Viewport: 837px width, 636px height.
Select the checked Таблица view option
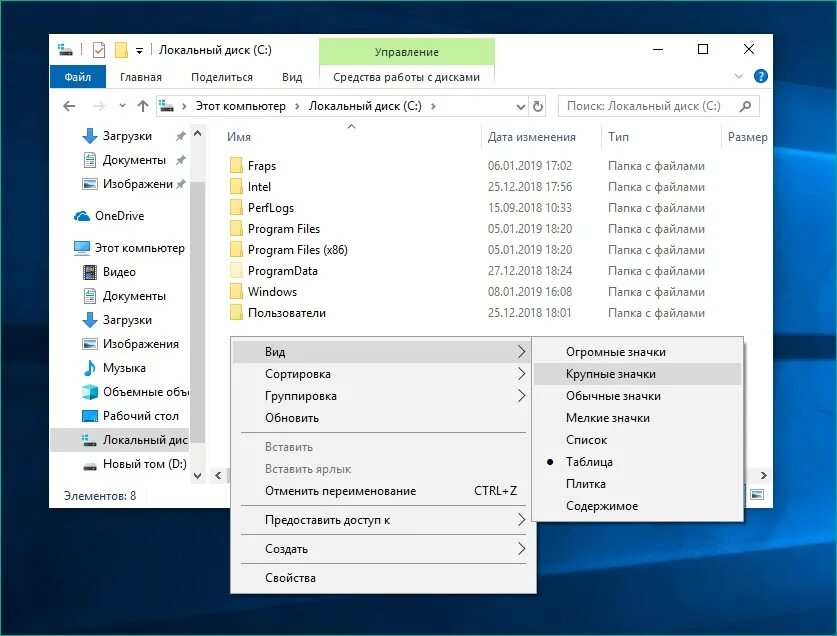(x=637, y=462)
